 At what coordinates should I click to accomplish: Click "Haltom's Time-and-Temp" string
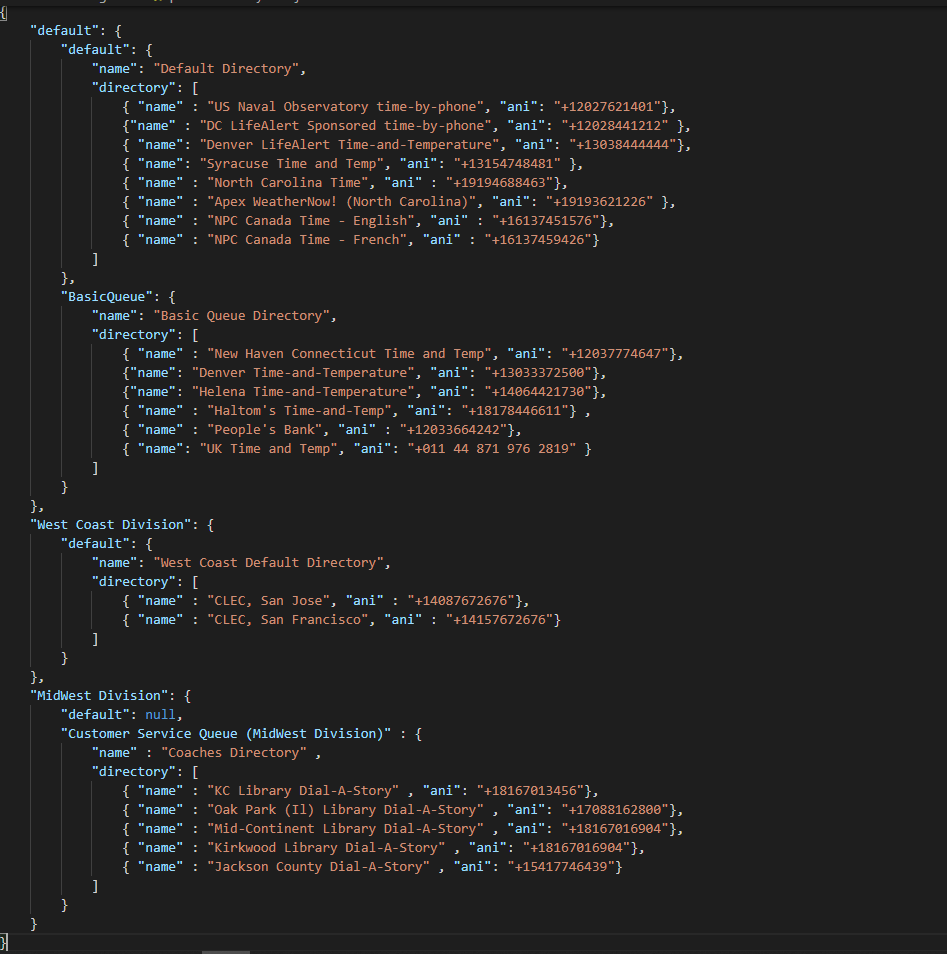point(299,411)
